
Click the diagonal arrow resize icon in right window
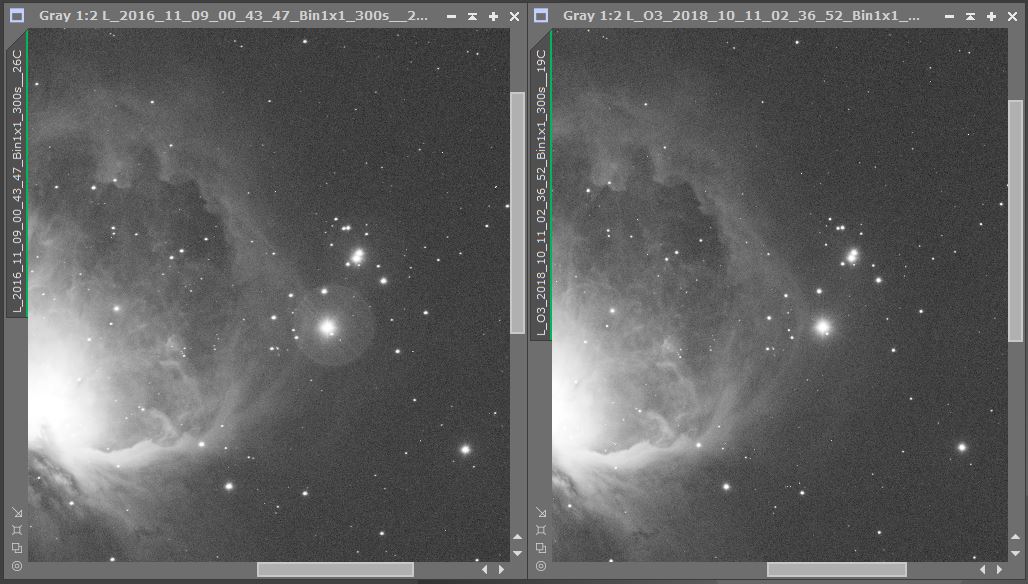pyautogui.click(x=541, y=512)
